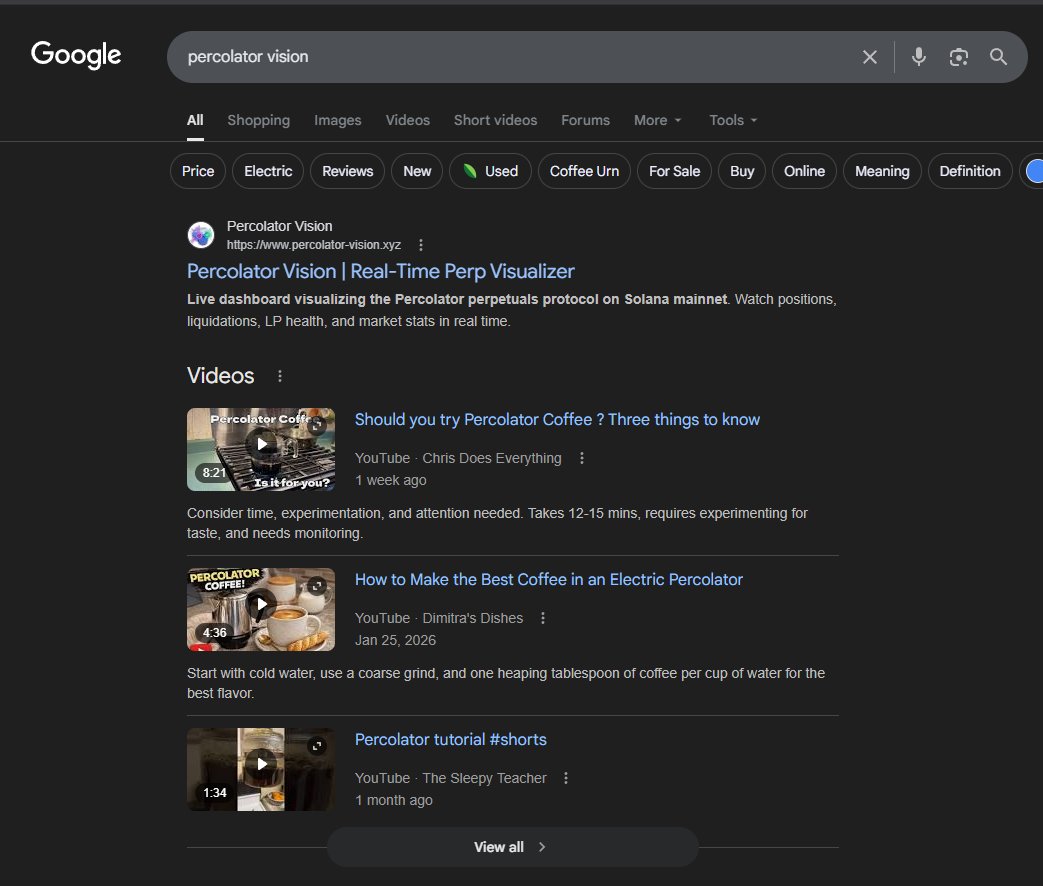Screen dimensions: 1043x886
Task: Click the 'Jan 25, 2026' date text
Action: 395,641
